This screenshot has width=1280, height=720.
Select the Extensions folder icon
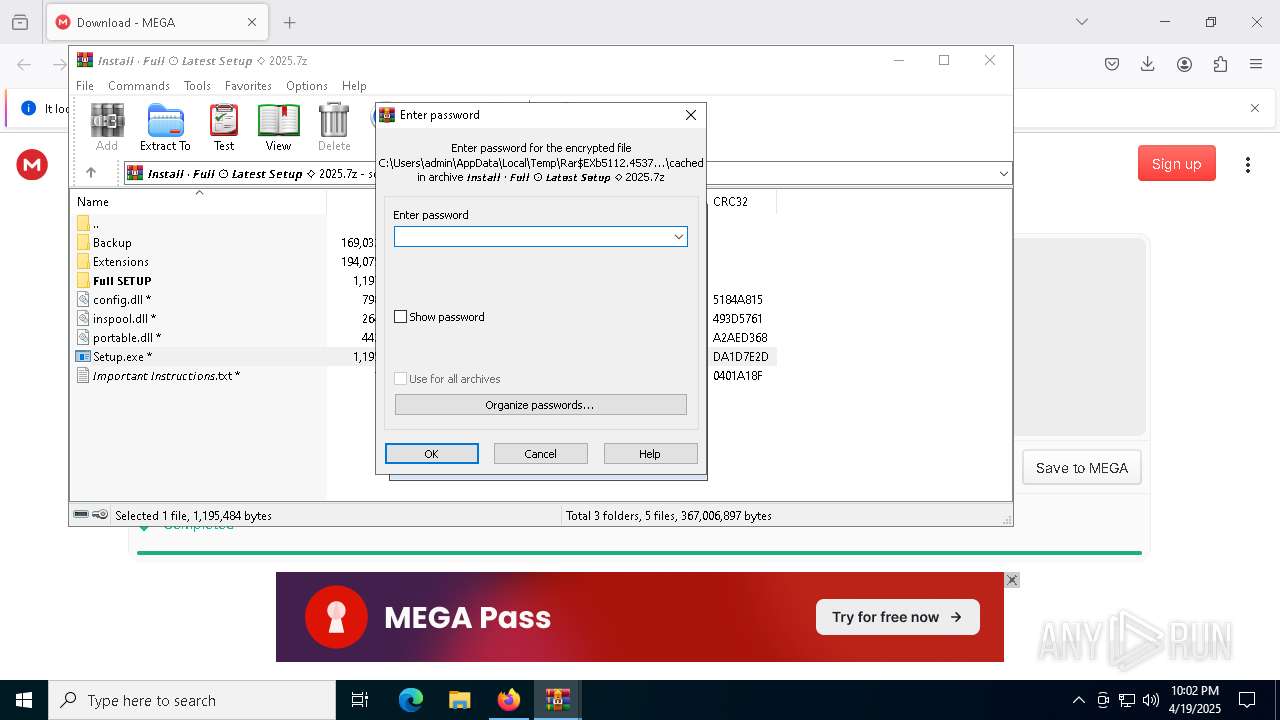click(83, 261)
